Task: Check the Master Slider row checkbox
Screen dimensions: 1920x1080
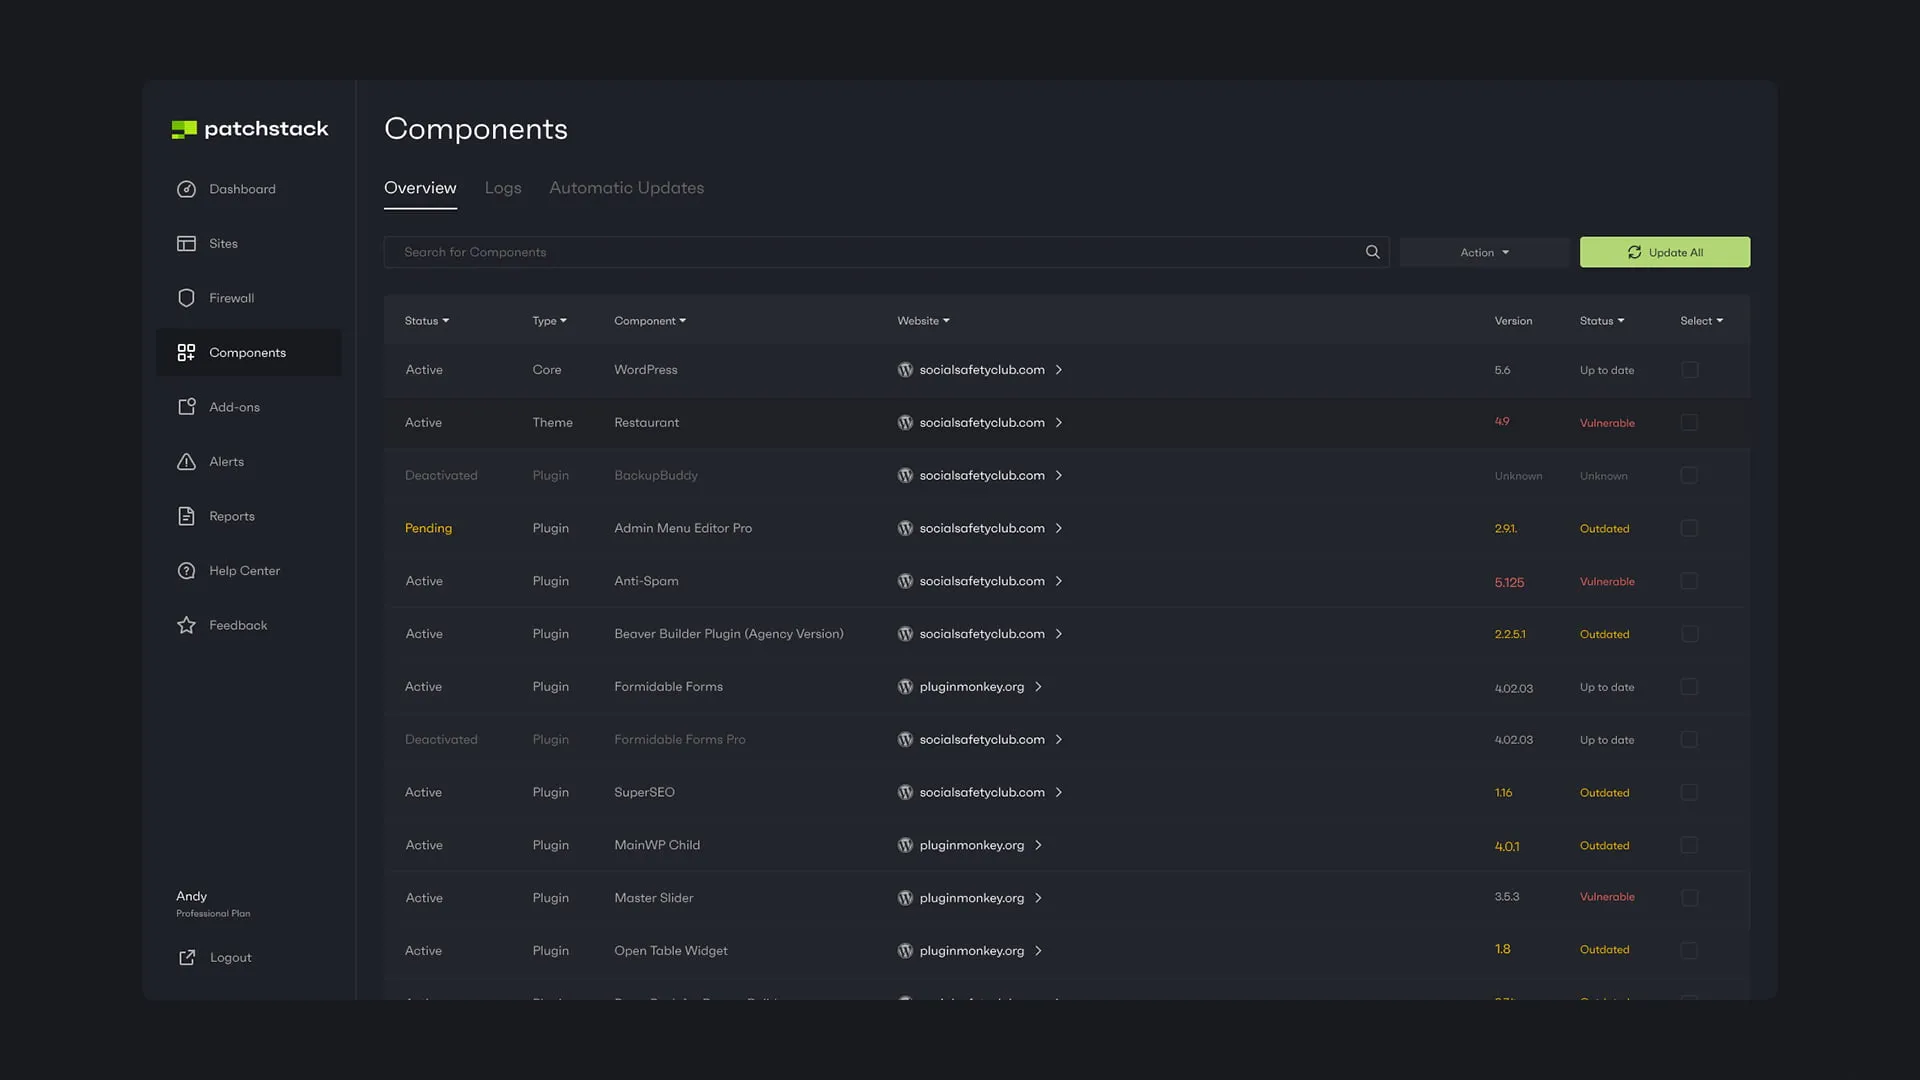Action: point(1689,898)
